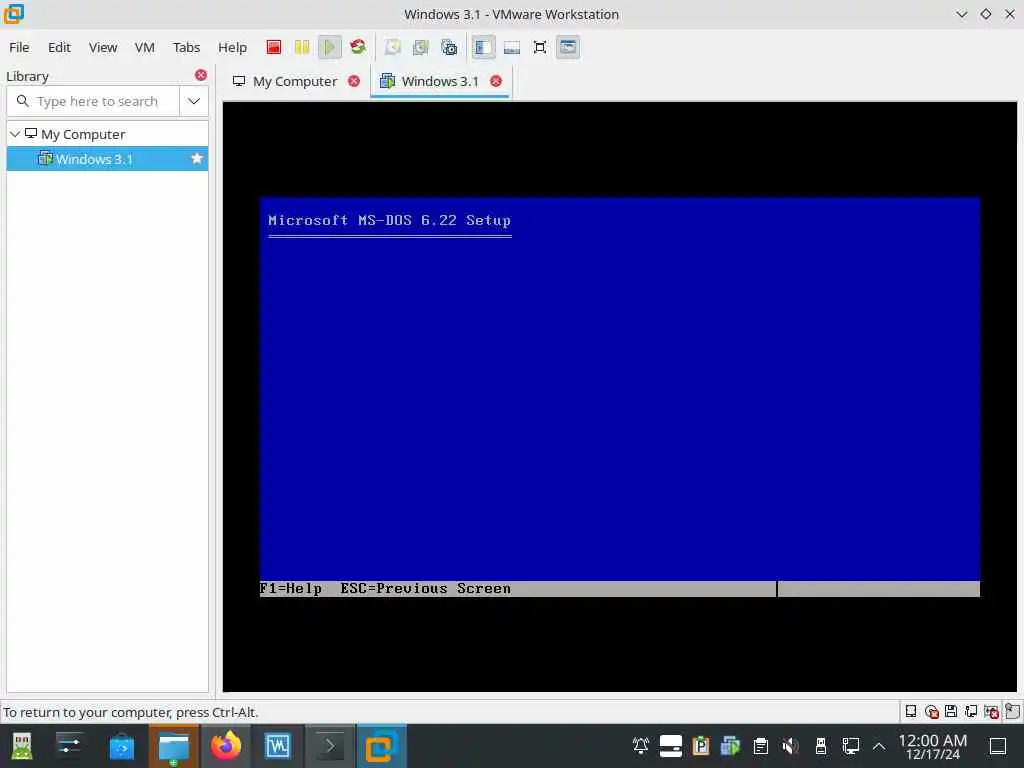Open removable devices USB tray icon
The height and width of the screenshot is (768, 1024).
point(821,745)
